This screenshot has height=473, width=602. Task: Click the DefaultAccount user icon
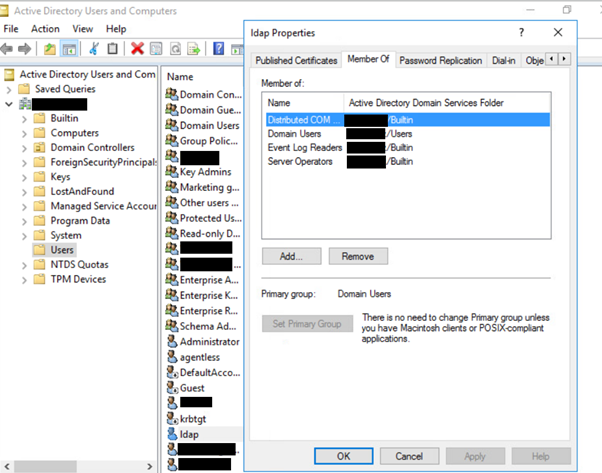pos(172,372)
